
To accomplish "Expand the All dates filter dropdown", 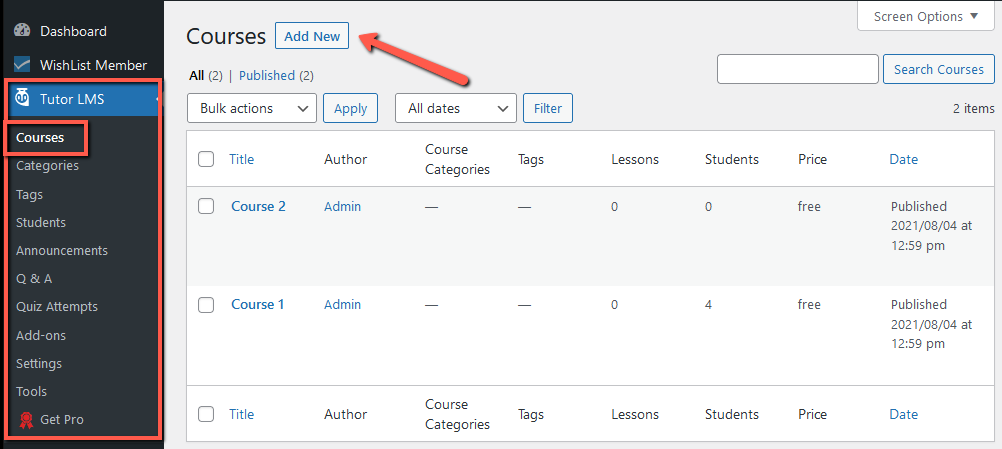I will (x=456, y=108).
